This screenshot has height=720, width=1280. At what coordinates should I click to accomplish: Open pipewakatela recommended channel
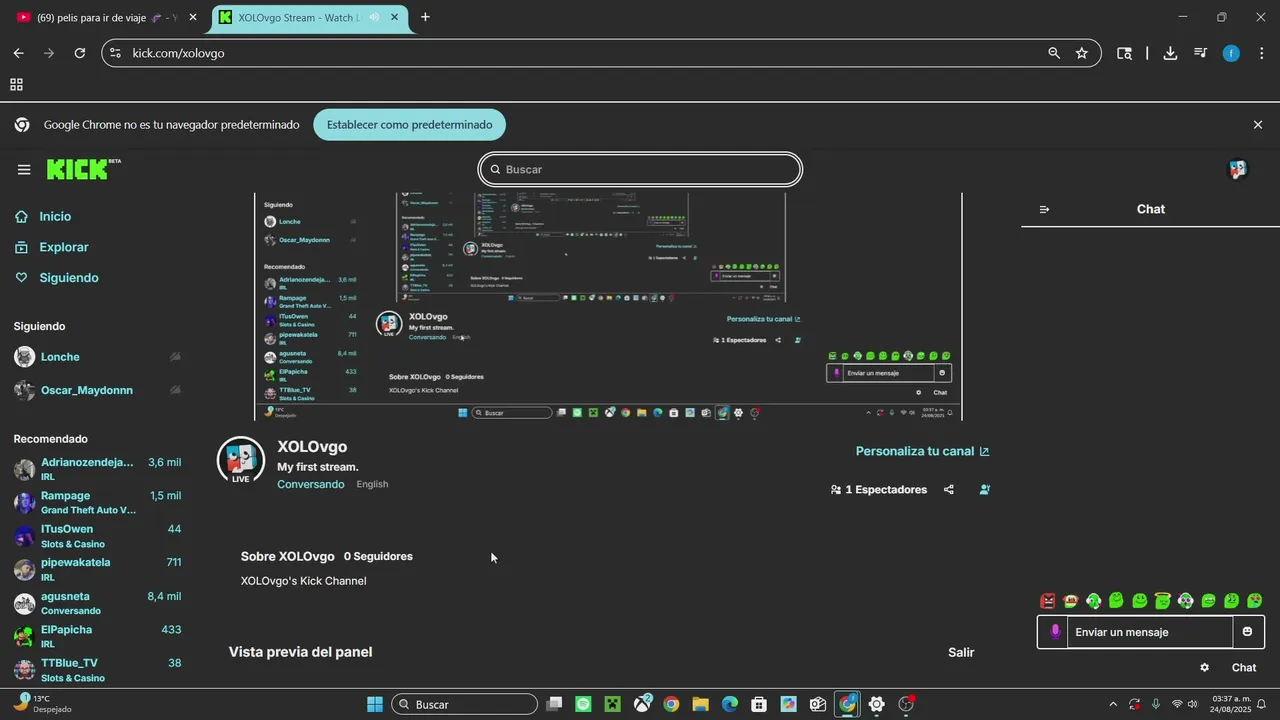click(97, 569)
